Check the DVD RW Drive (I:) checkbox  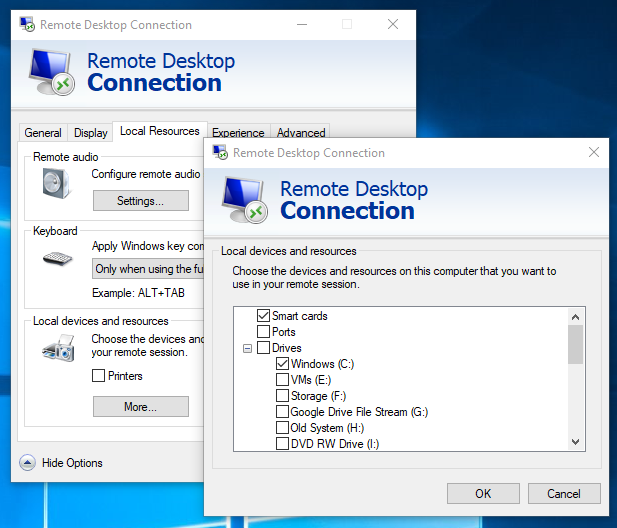[282, 443]
